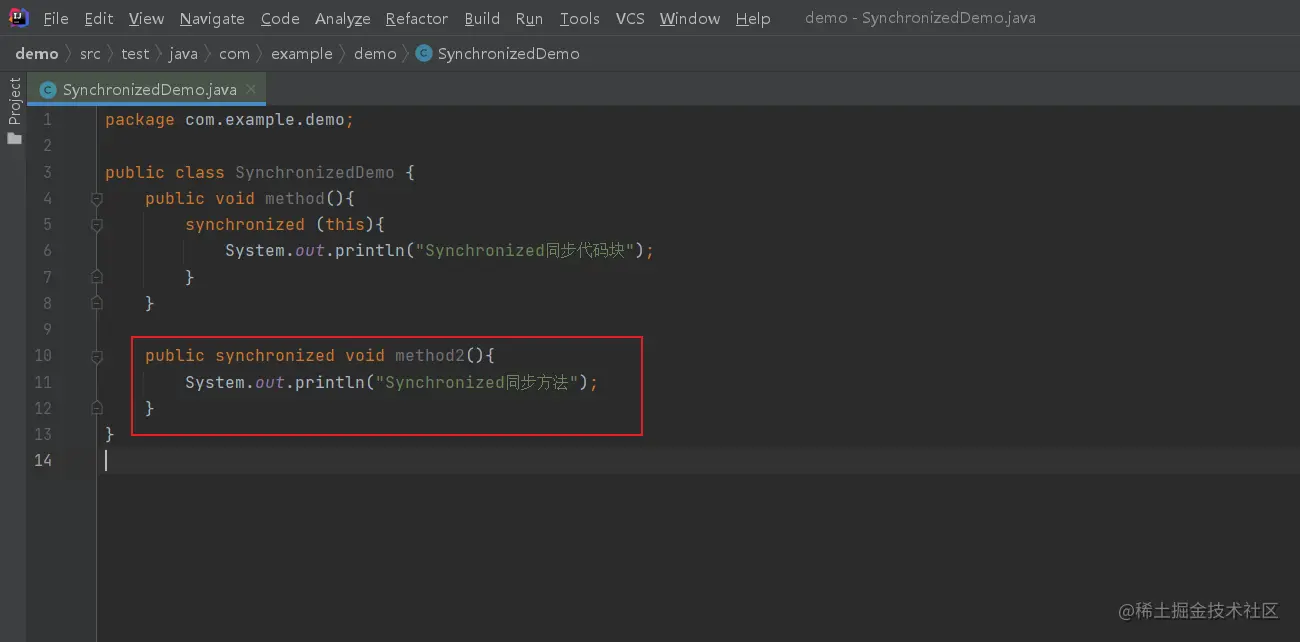Open the Refactor menu

point(417,19)
